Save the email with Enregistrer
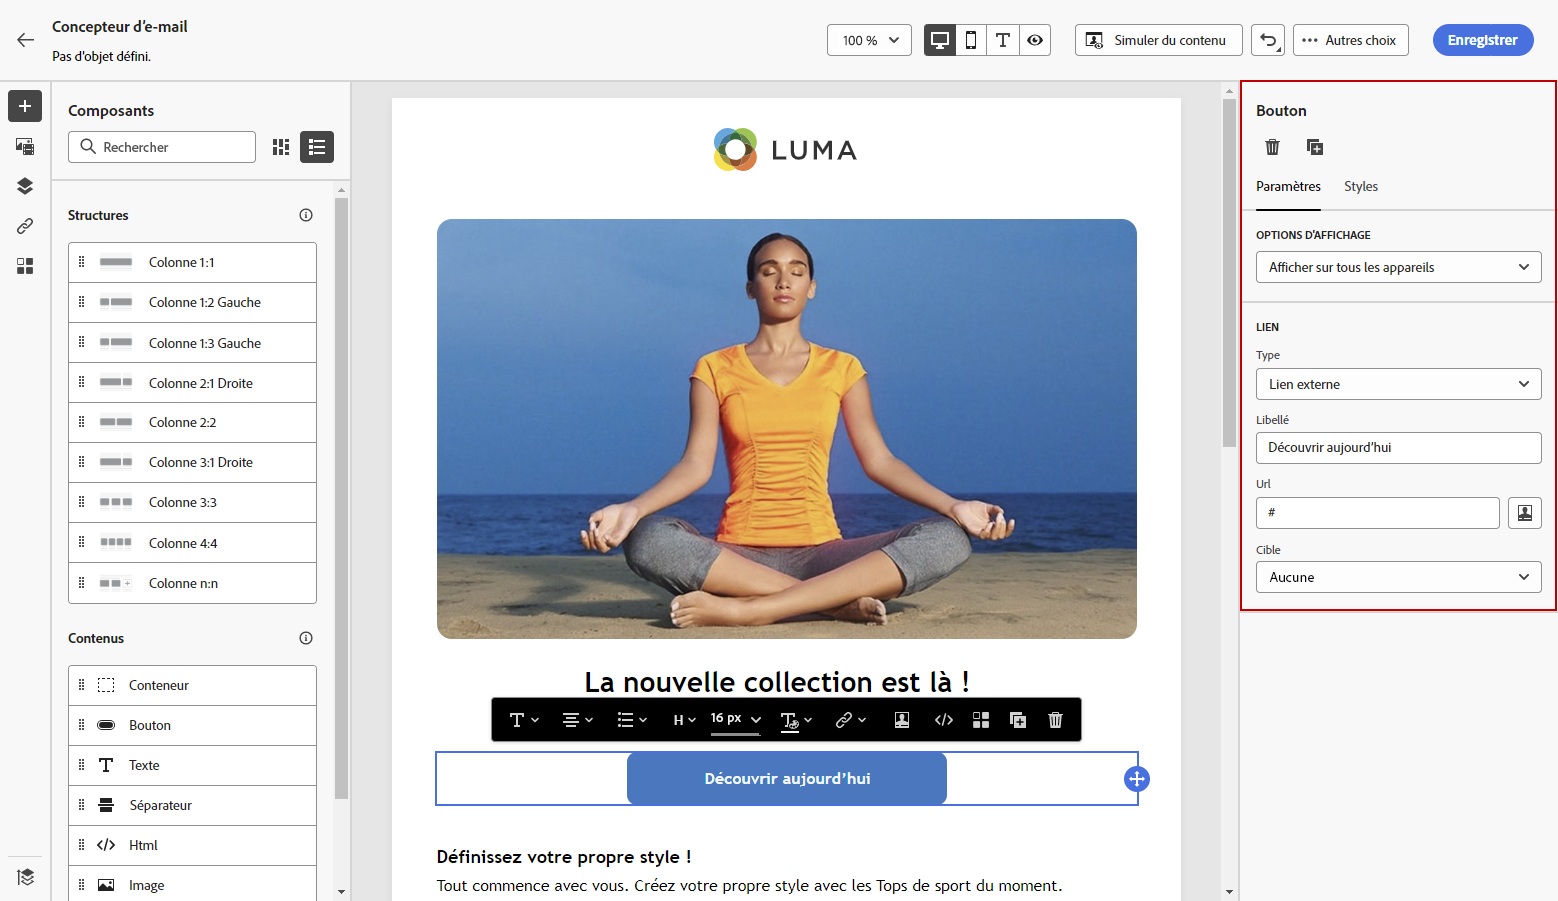1558x901 pixels. pyautogui.click(x=1483, y=40)
